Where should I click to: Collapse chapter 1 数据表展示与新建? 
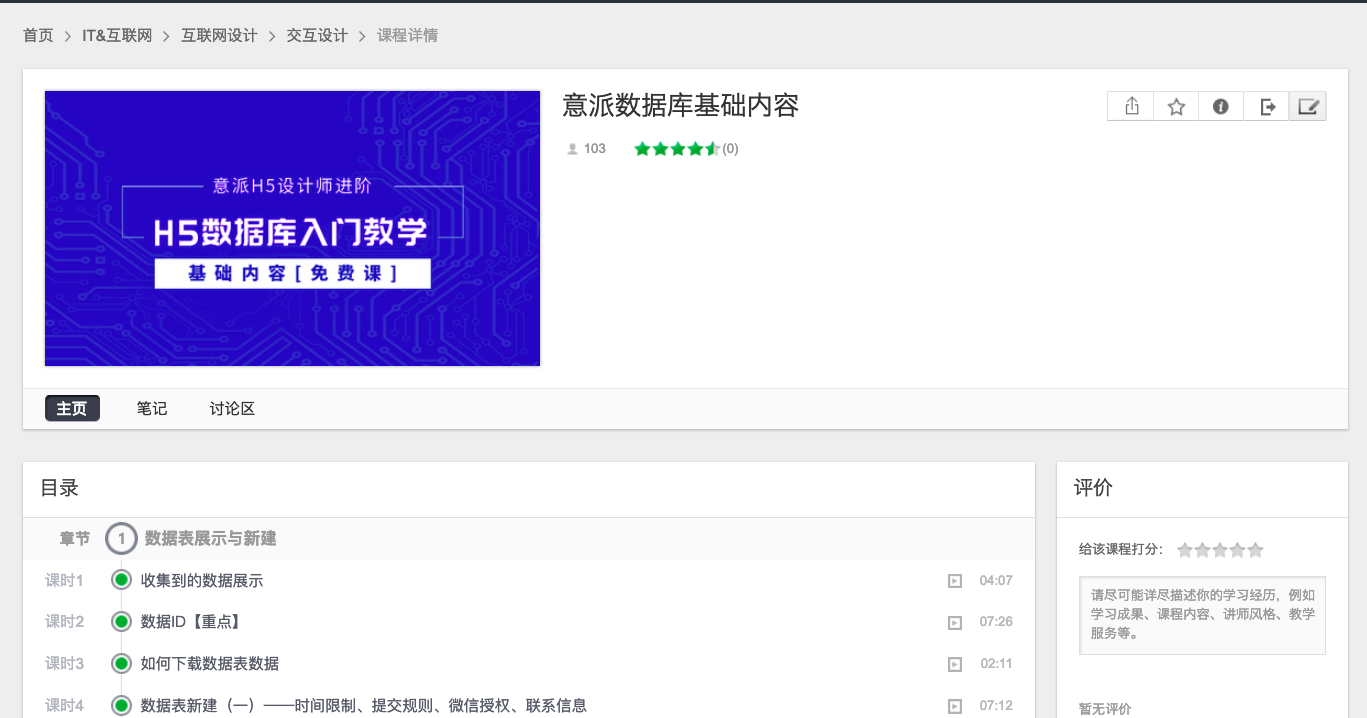coord(121,539)
